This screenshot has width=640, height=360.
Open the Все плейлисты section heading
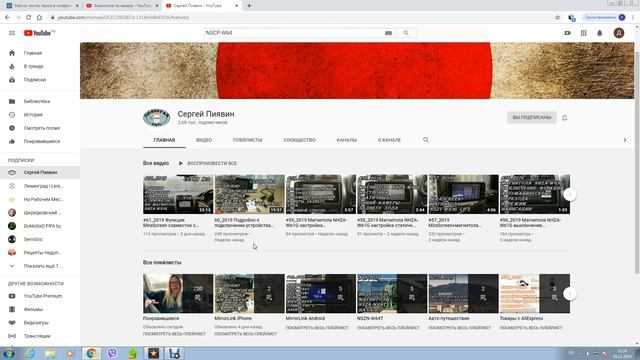(x=162, y=262)
